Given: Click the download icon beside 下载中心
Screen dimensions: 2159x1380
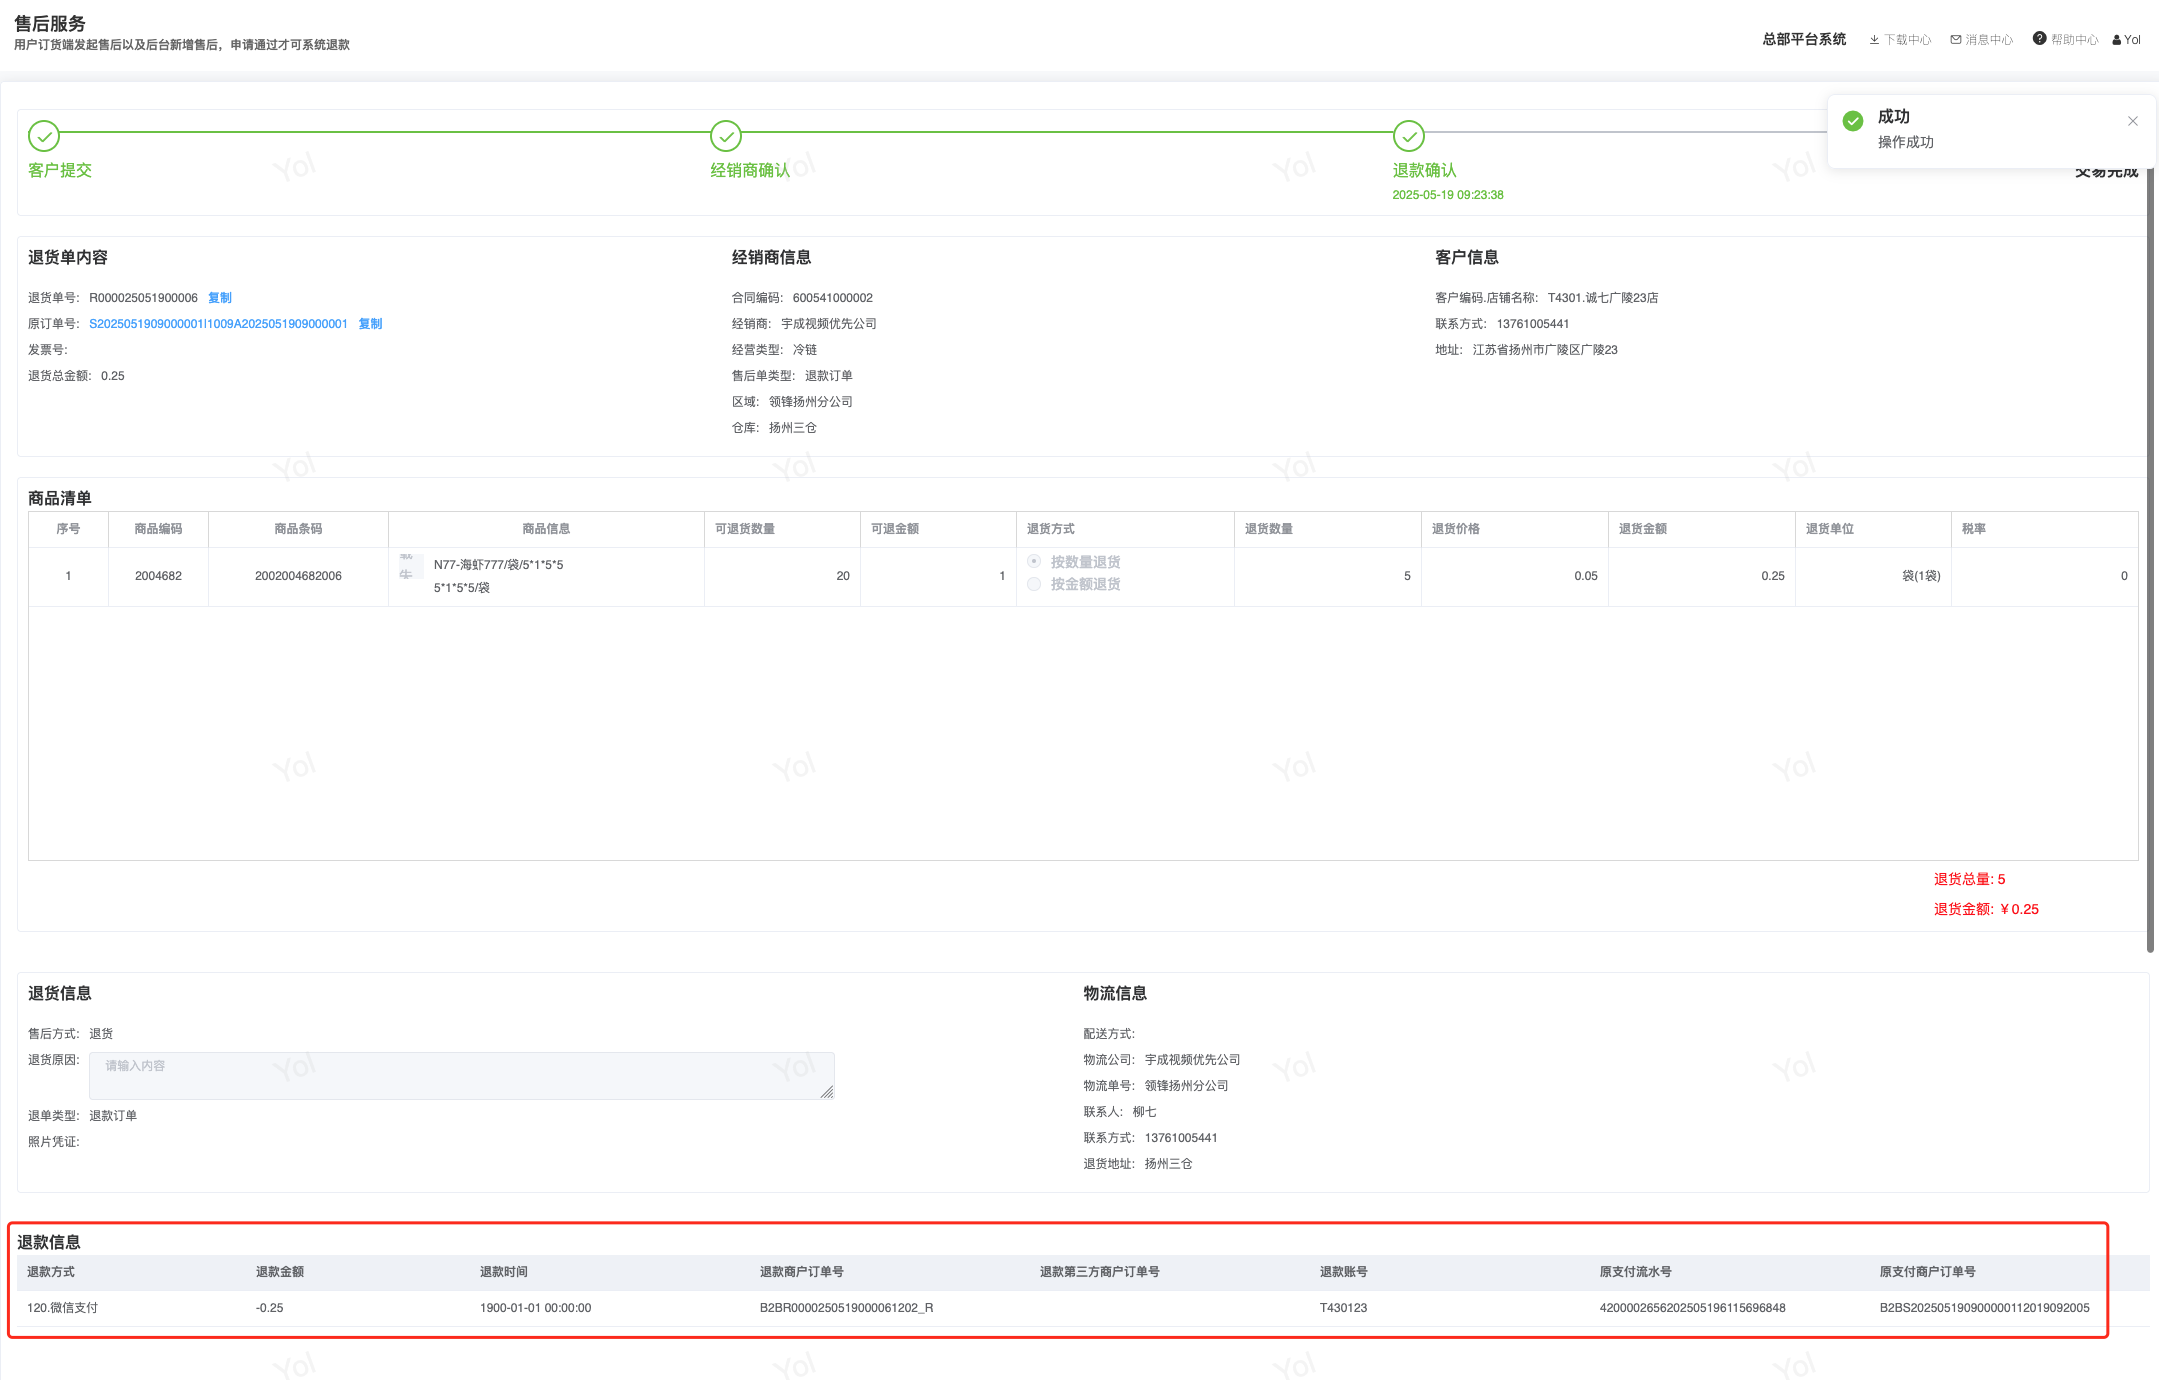Looking at the screenshot, I should point(1874,40).
